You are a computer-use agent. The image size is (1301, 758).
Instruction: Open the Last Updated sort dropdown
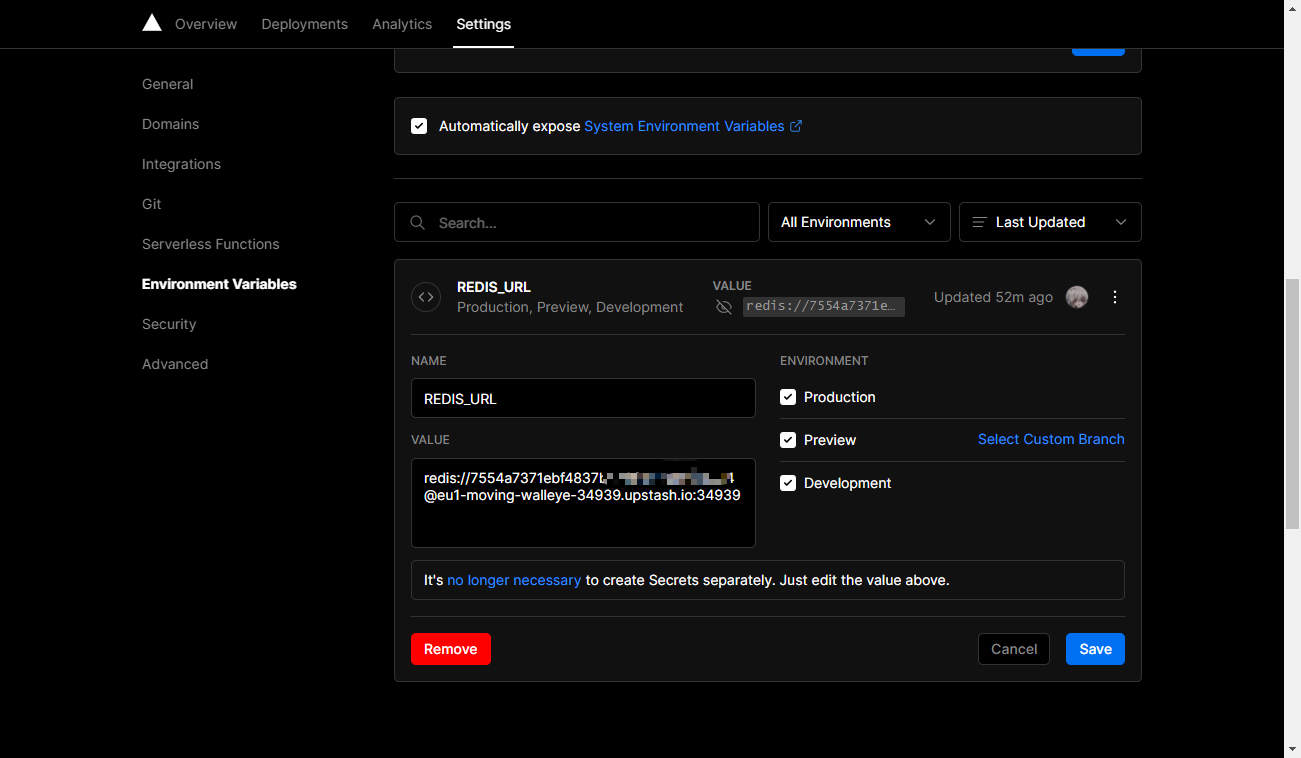[x=1050, y=222]
